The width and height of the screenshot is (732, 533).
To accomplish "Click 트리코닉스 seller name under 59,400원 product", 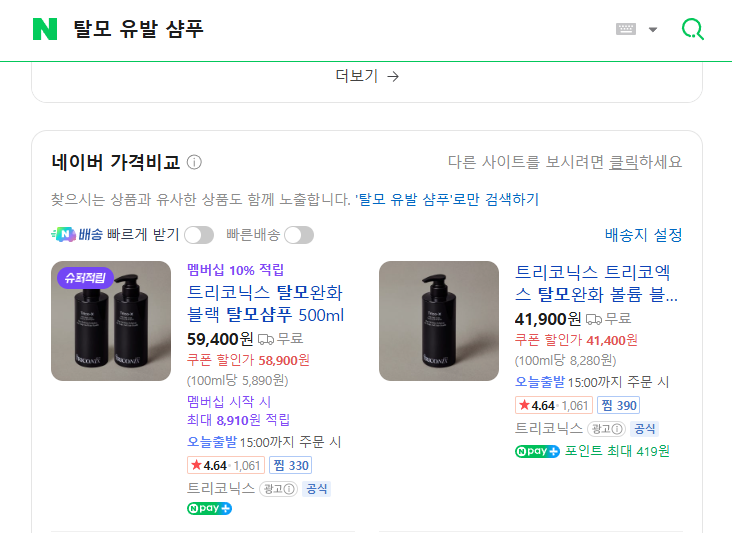I will (x=221, y=488).
